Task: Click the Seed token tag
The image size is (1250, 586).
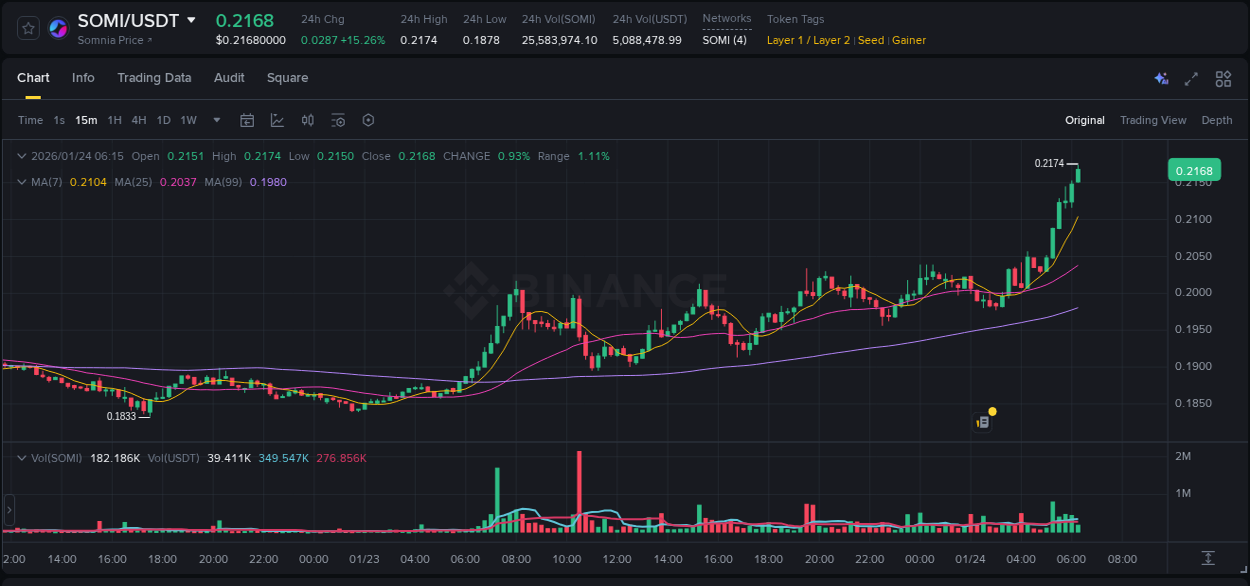Action: click(870, 40)
